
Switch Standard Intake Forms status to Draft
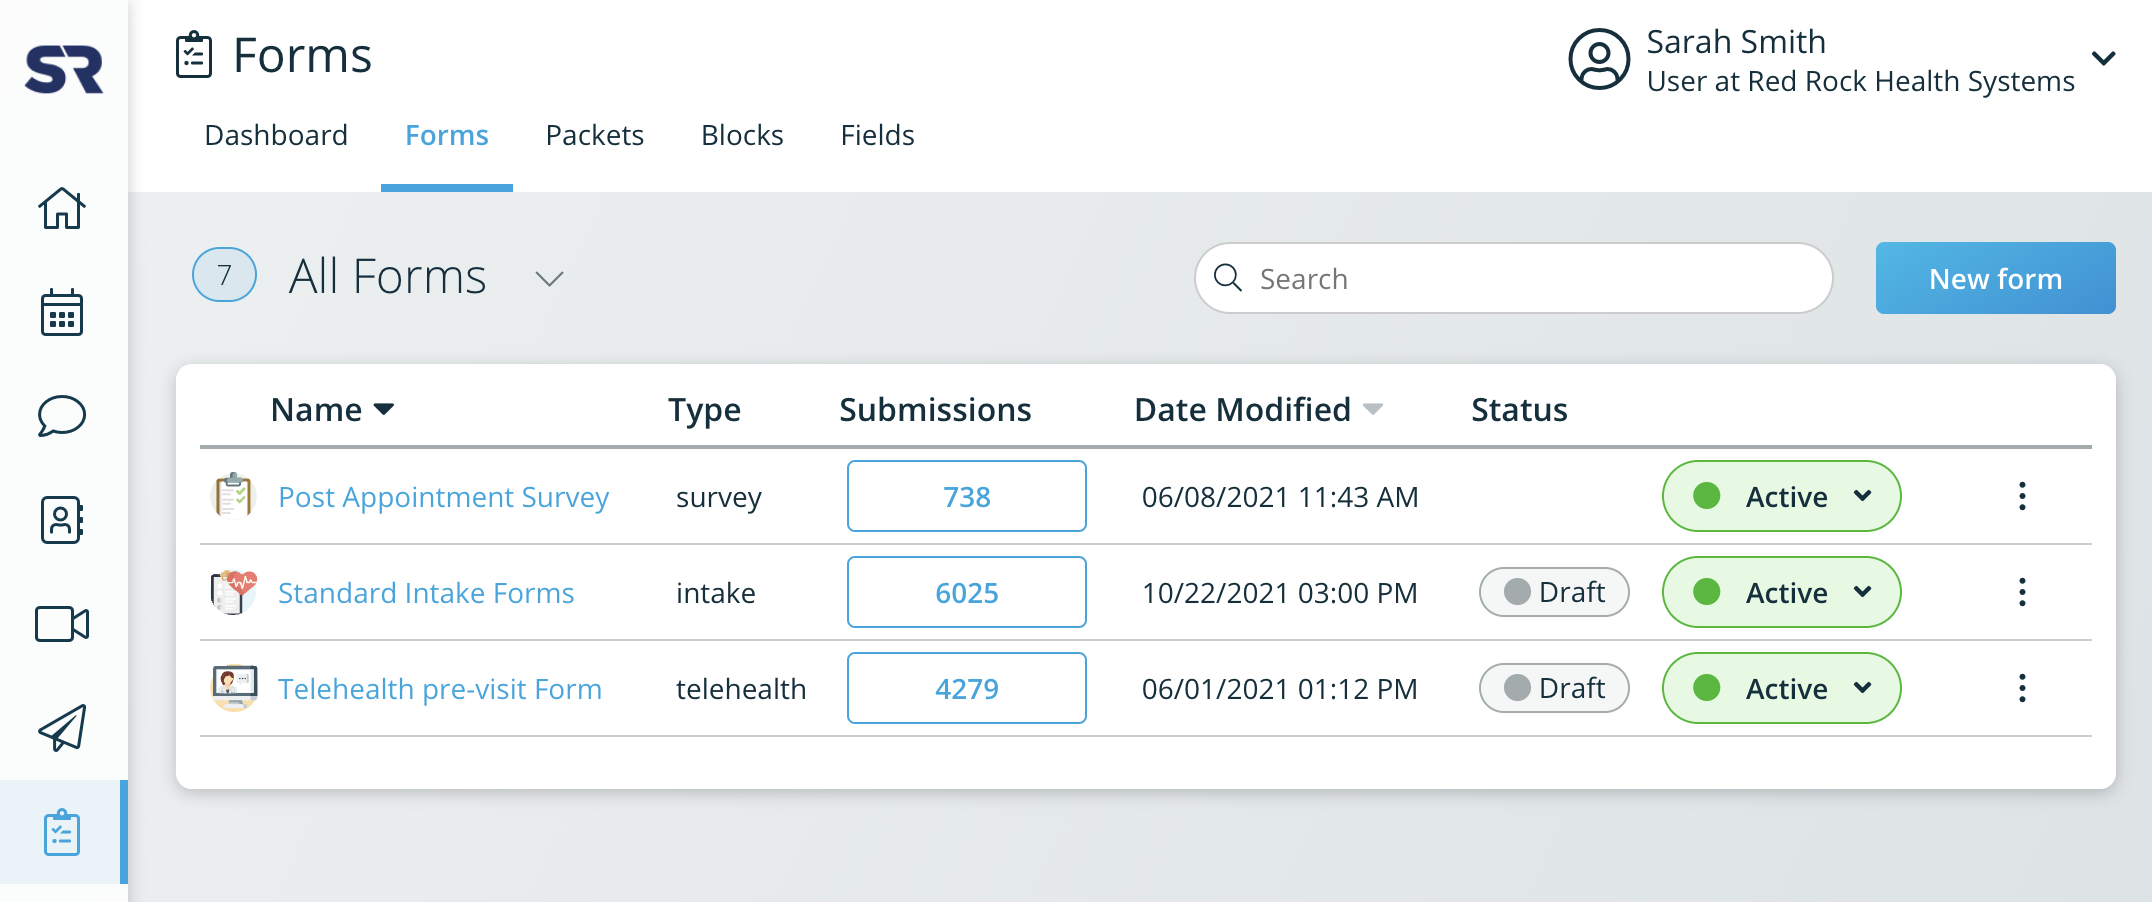coord(1553,592)
